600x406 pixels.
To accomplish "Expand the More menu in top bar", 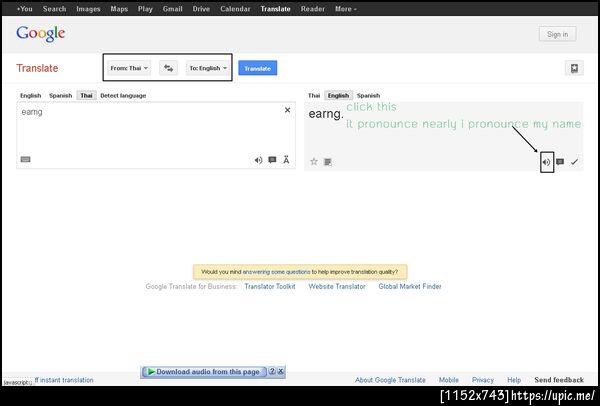I will click(x=346, y=9).
